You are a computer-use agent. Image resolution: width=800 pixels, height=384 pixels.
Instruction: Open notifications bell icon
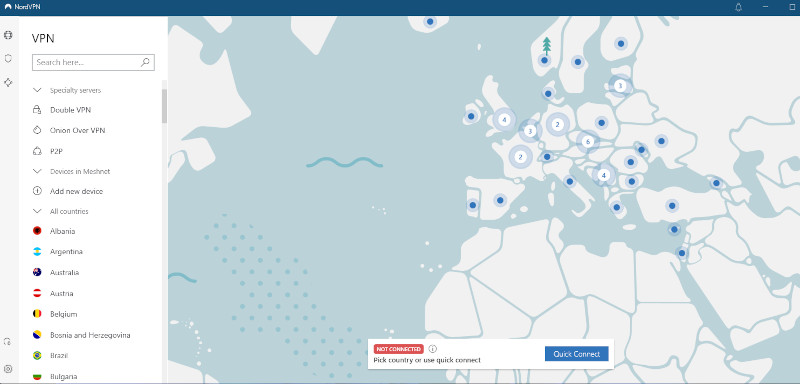pyautogui.click(x=738, y=7)
